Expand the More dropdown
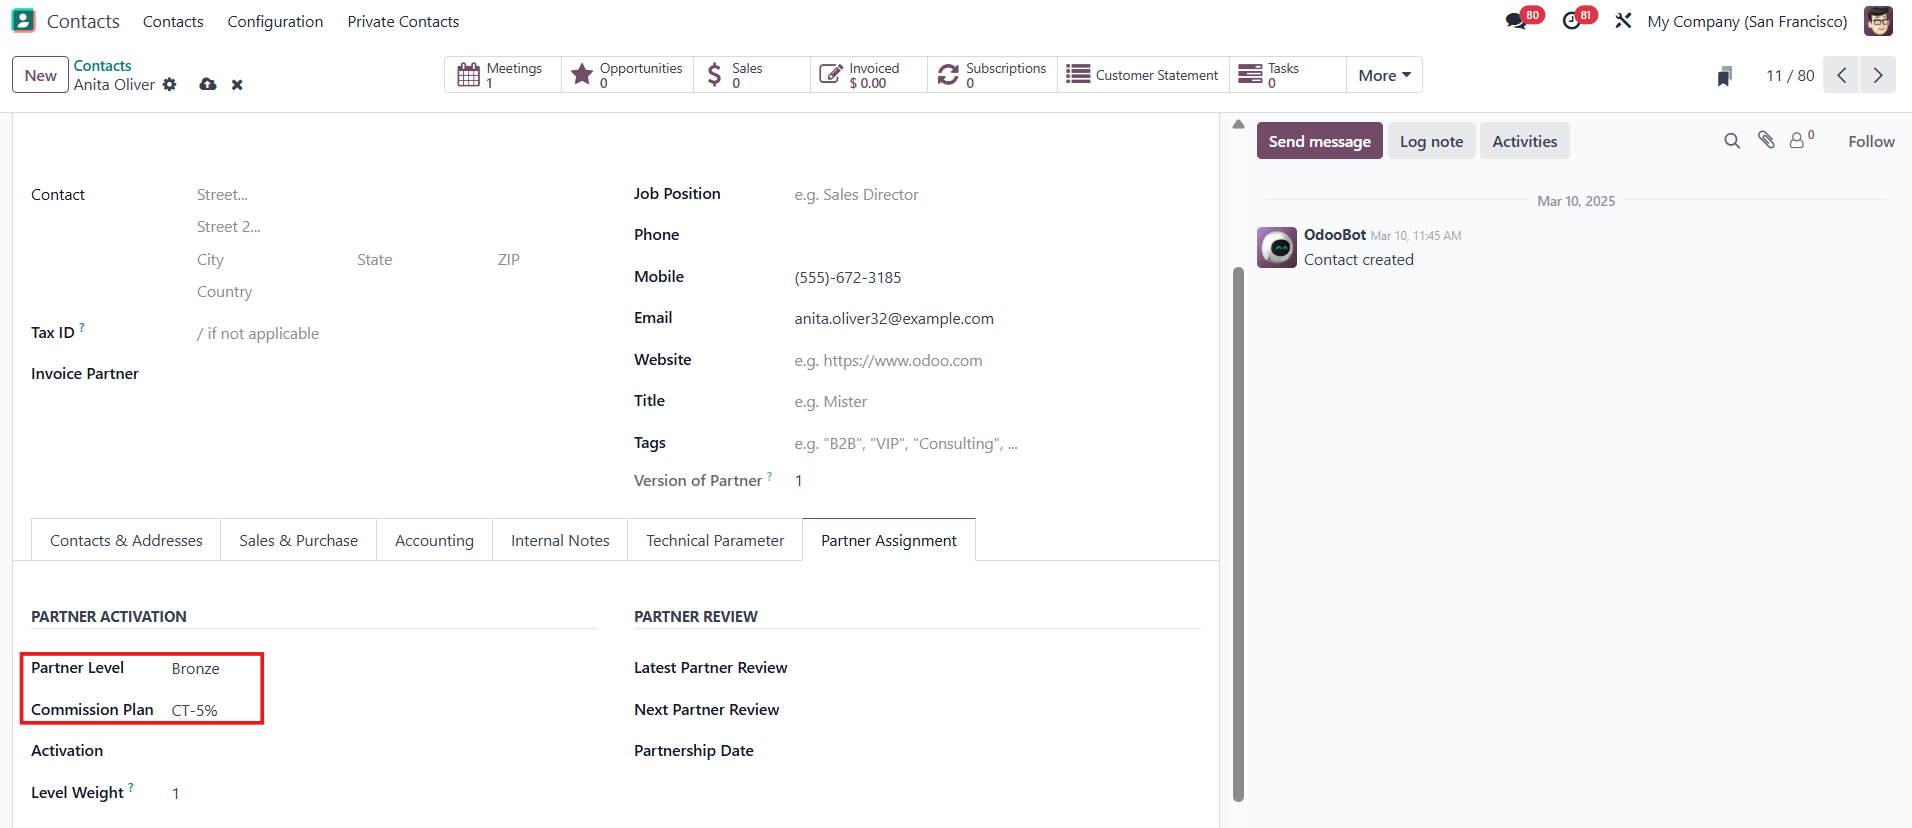The width and height of the screenshot is (1912, 828). pyautogui.click(x=1384, y=75)
